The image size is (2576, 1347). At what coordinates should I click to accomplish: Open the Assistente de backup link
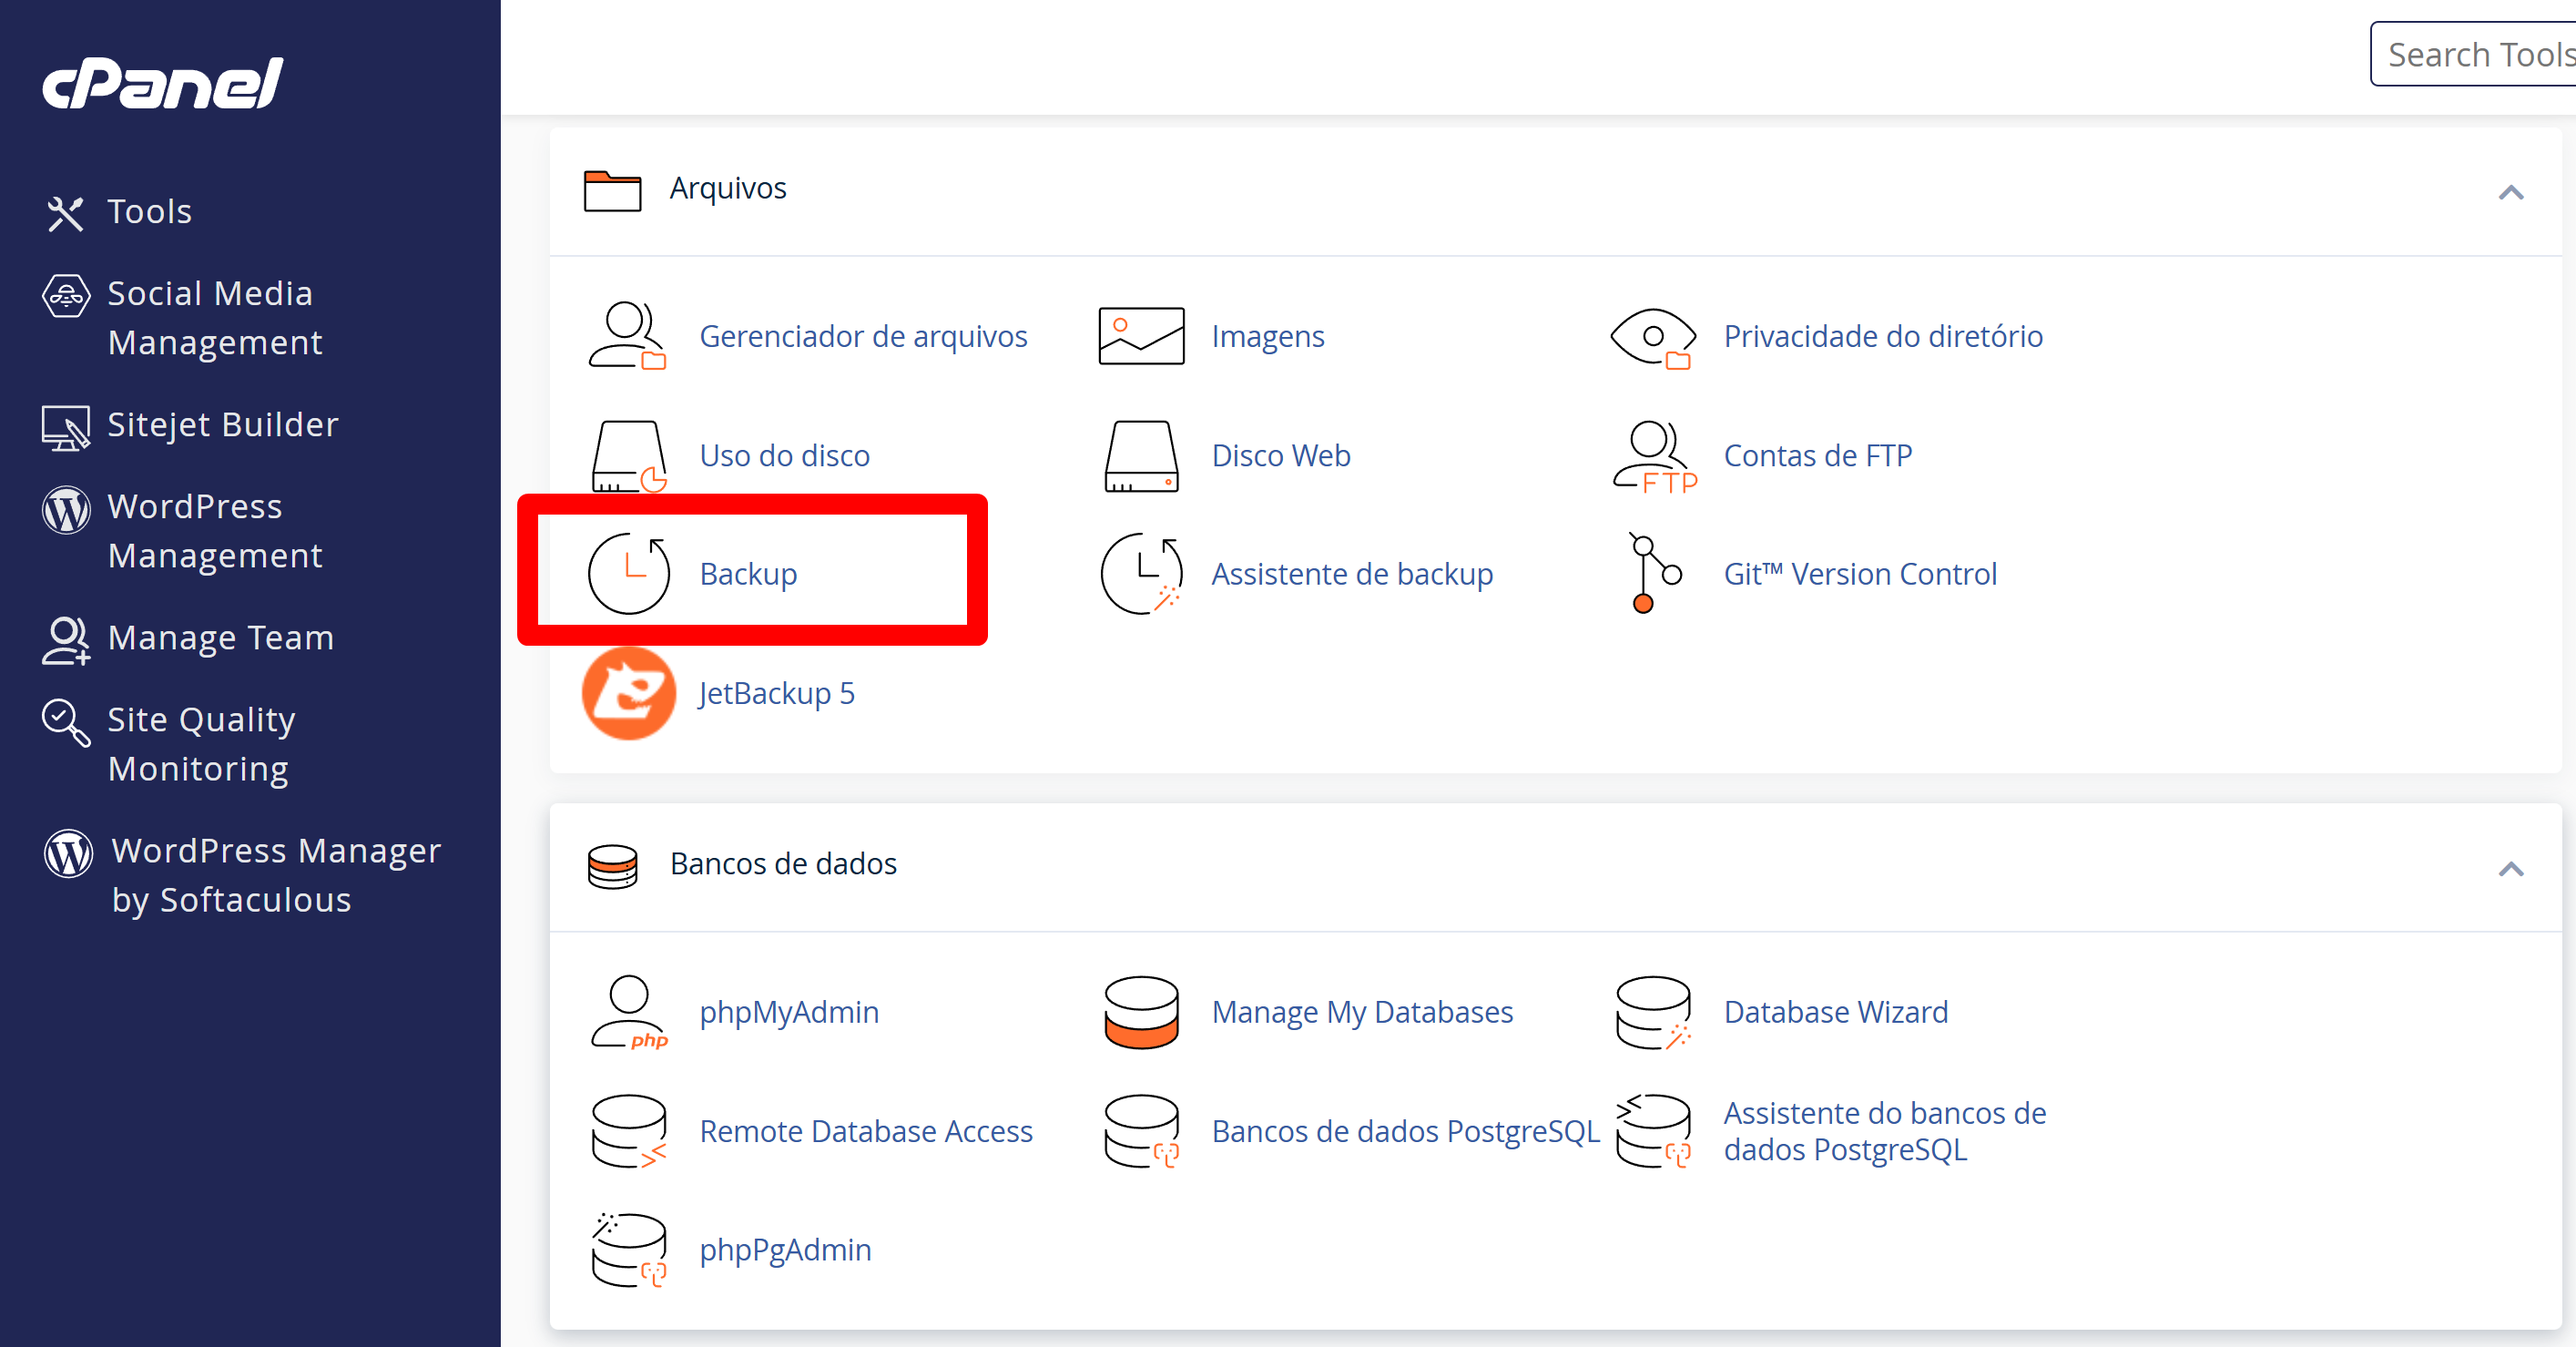click(1351, 574)
